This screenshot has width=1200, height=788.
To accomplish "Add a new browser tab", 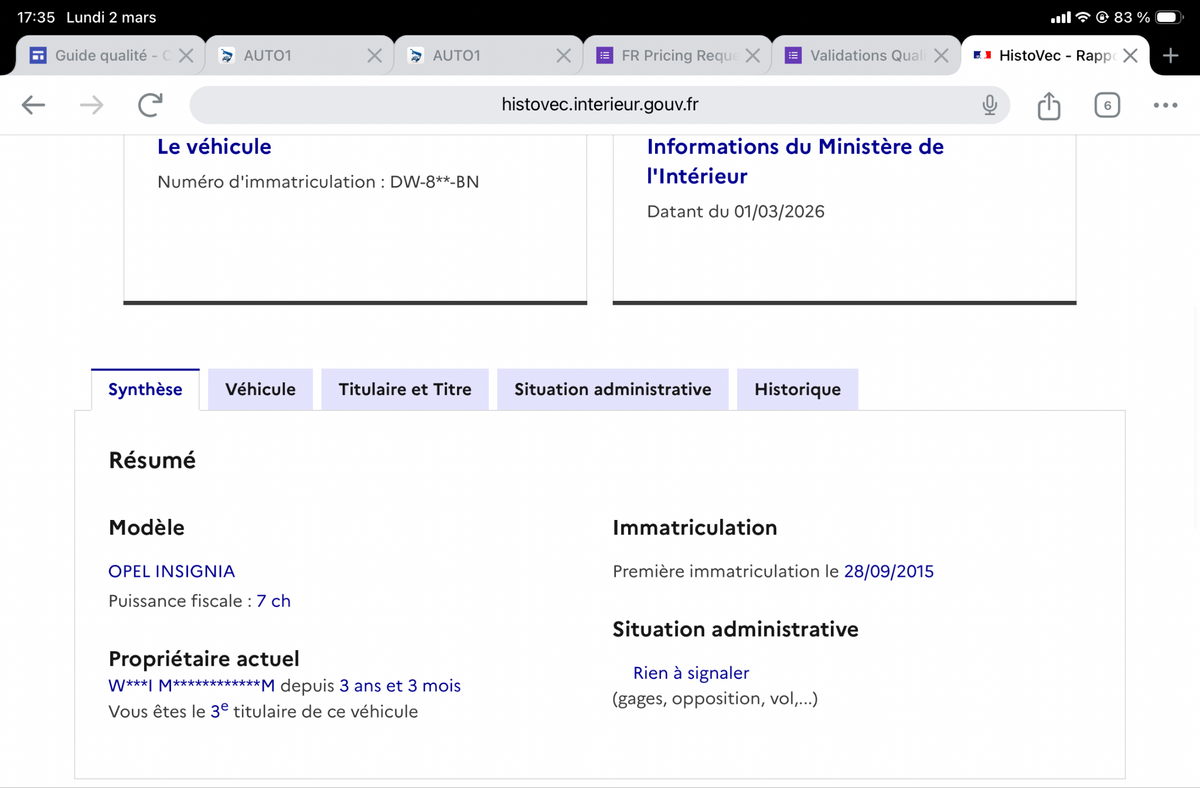I will [x=1170, y=55].
